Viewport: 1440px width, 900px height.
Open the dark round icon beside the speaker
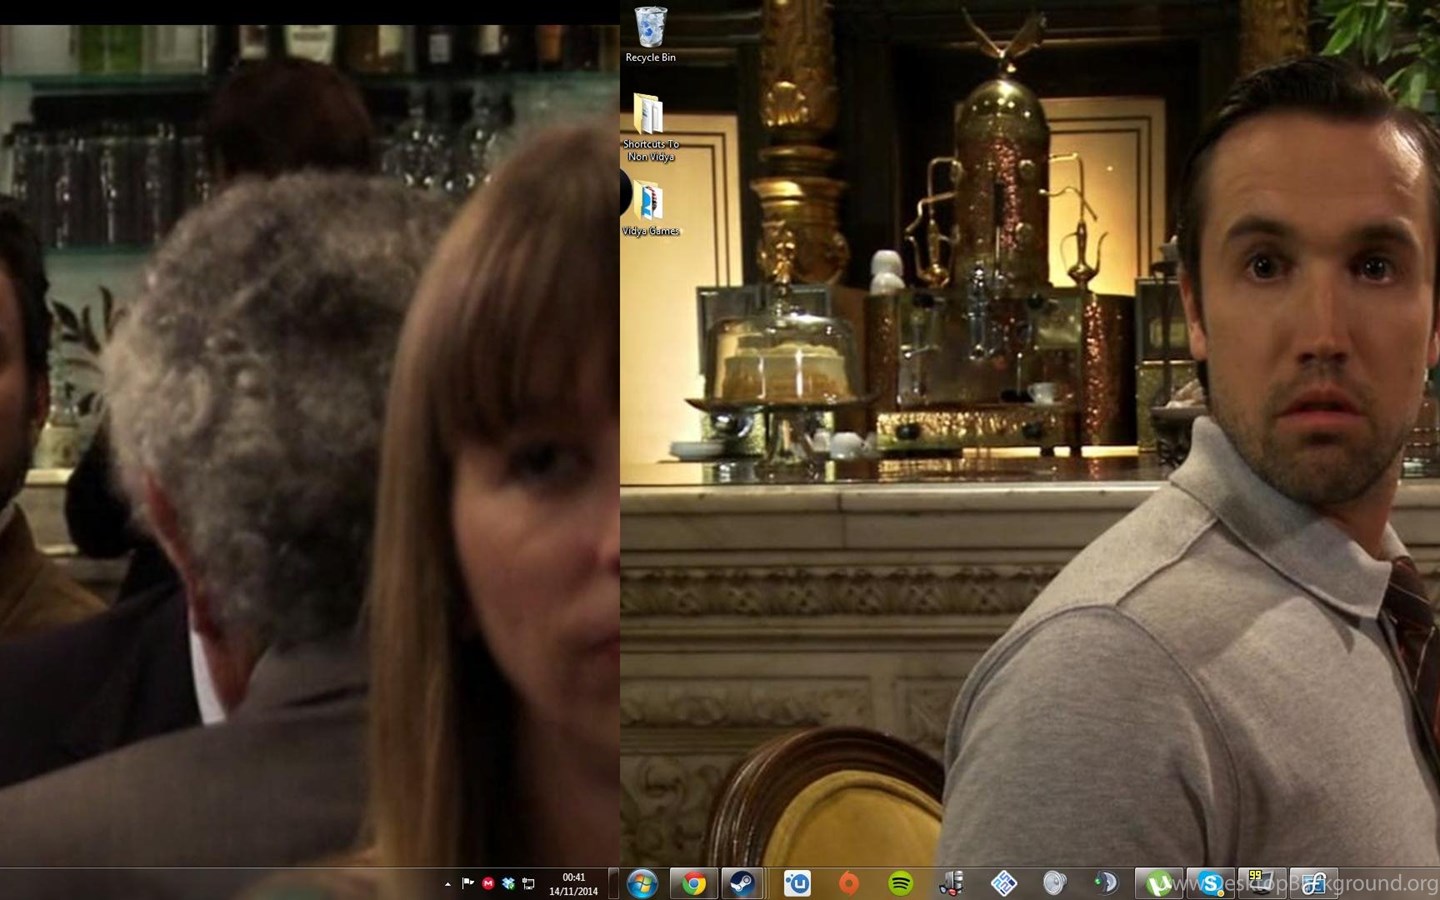[x=1105, y=884]
